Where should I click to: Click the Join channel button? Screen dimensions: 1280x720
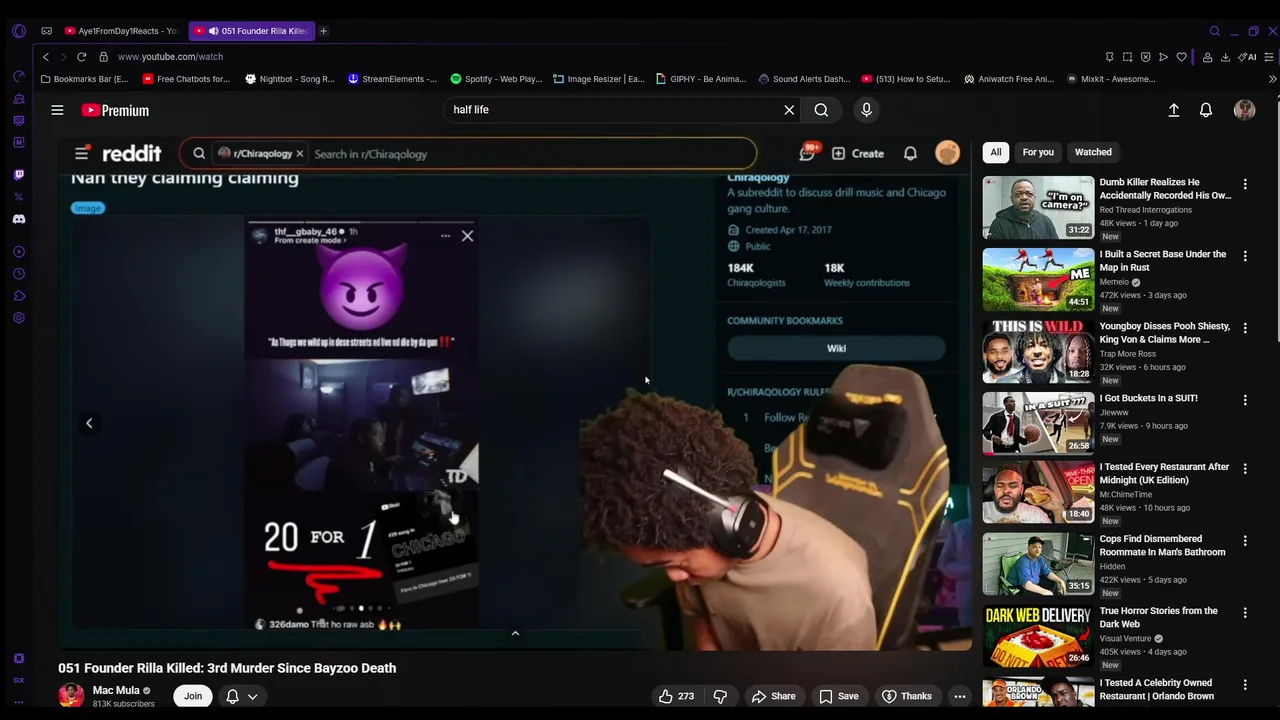tap(193, 696)
